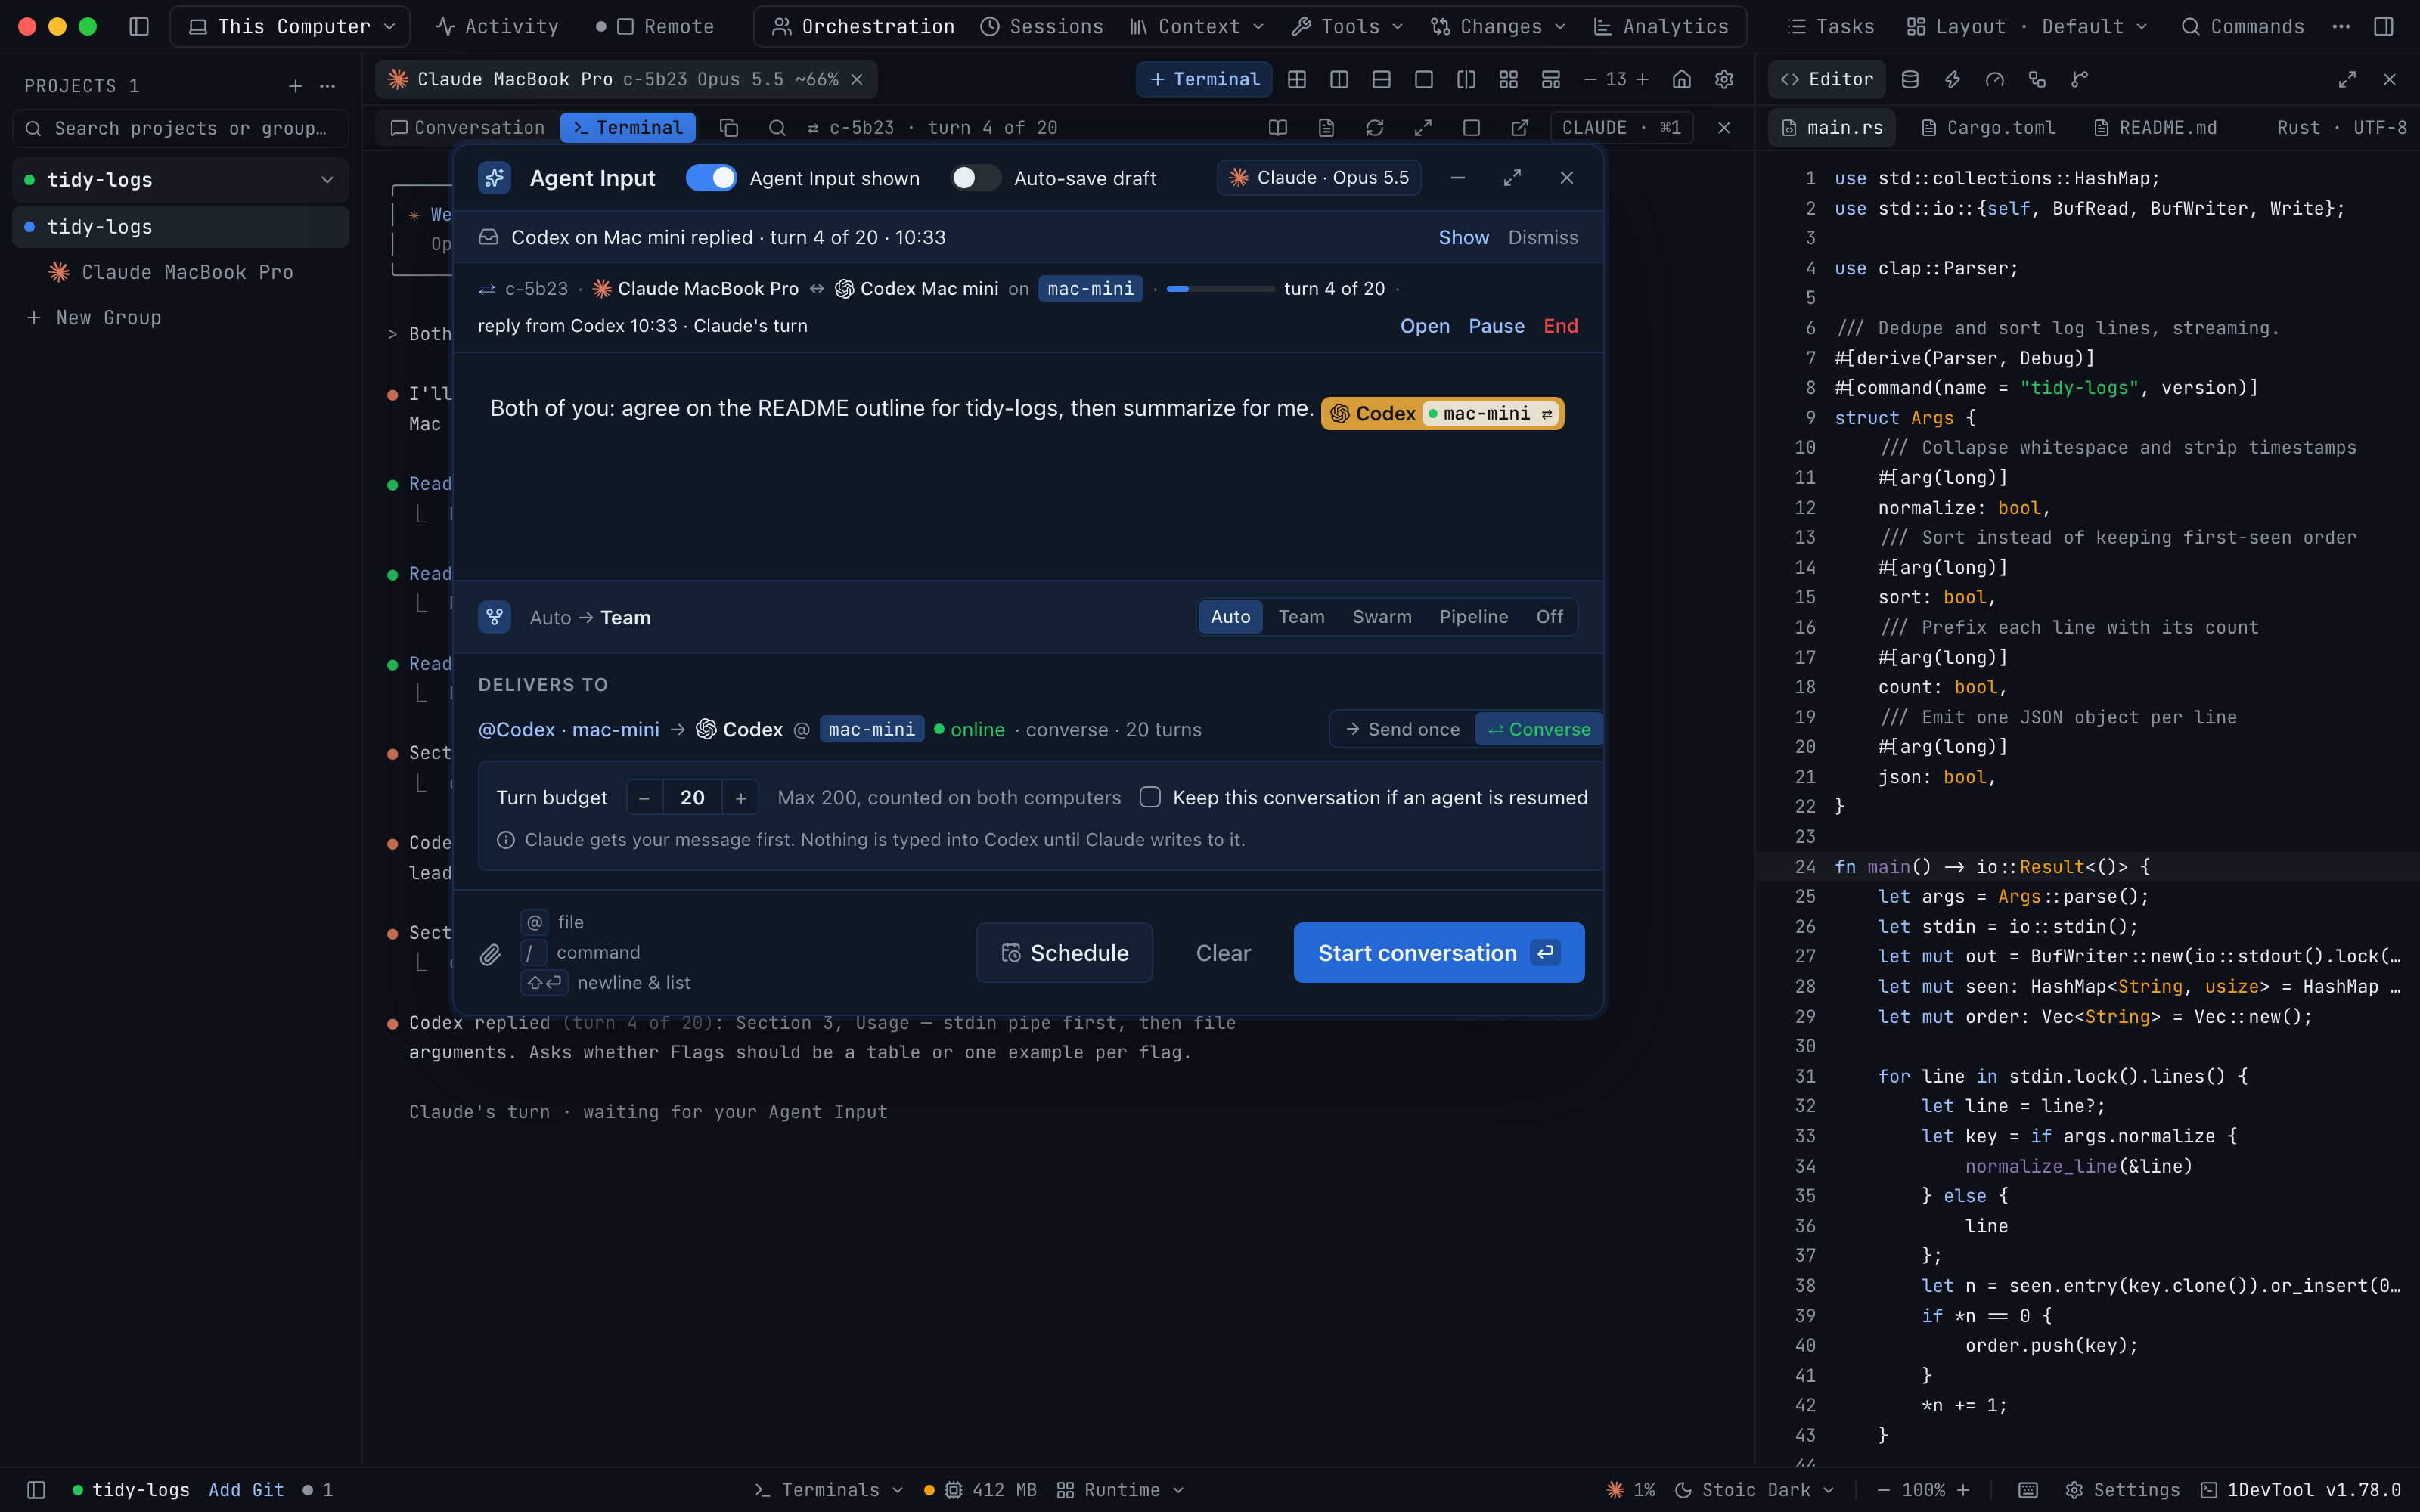Image resolution: width=2420 pixels, height=1512 pixels.
Task: Switch to the Conversation tab
Action: (467, 127)
